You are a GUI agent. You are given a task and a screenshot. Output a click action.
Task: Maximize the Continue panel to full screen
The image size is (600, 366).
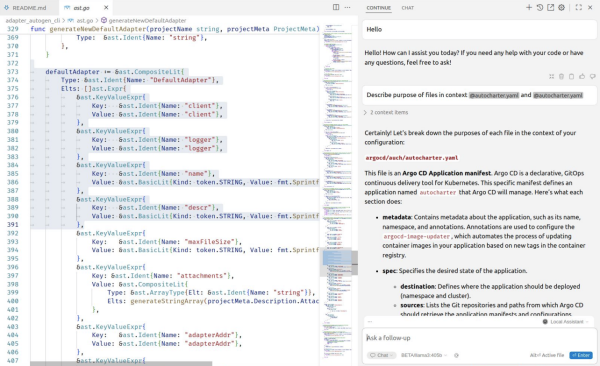coord(579,7)
